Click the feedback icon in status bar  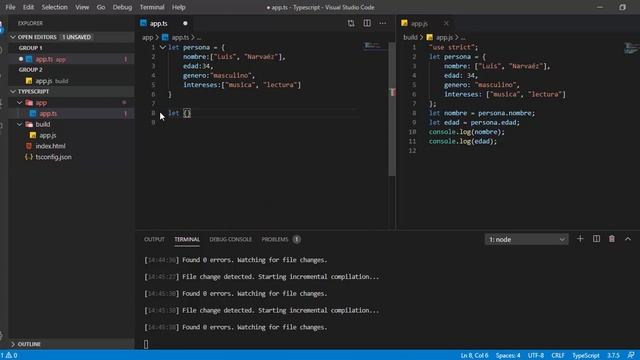[631, 356]
